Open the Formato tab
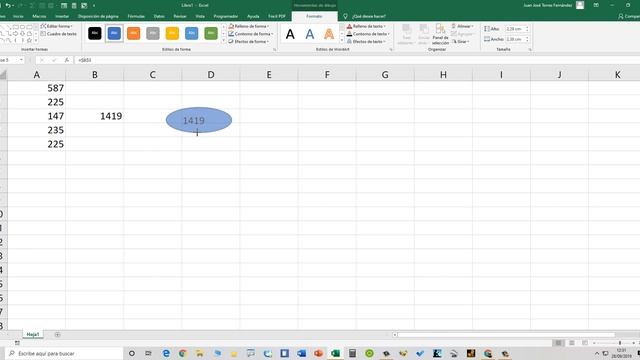Image resolution: width=640 pixels, height=360 pixels. (x=314, y=16)
